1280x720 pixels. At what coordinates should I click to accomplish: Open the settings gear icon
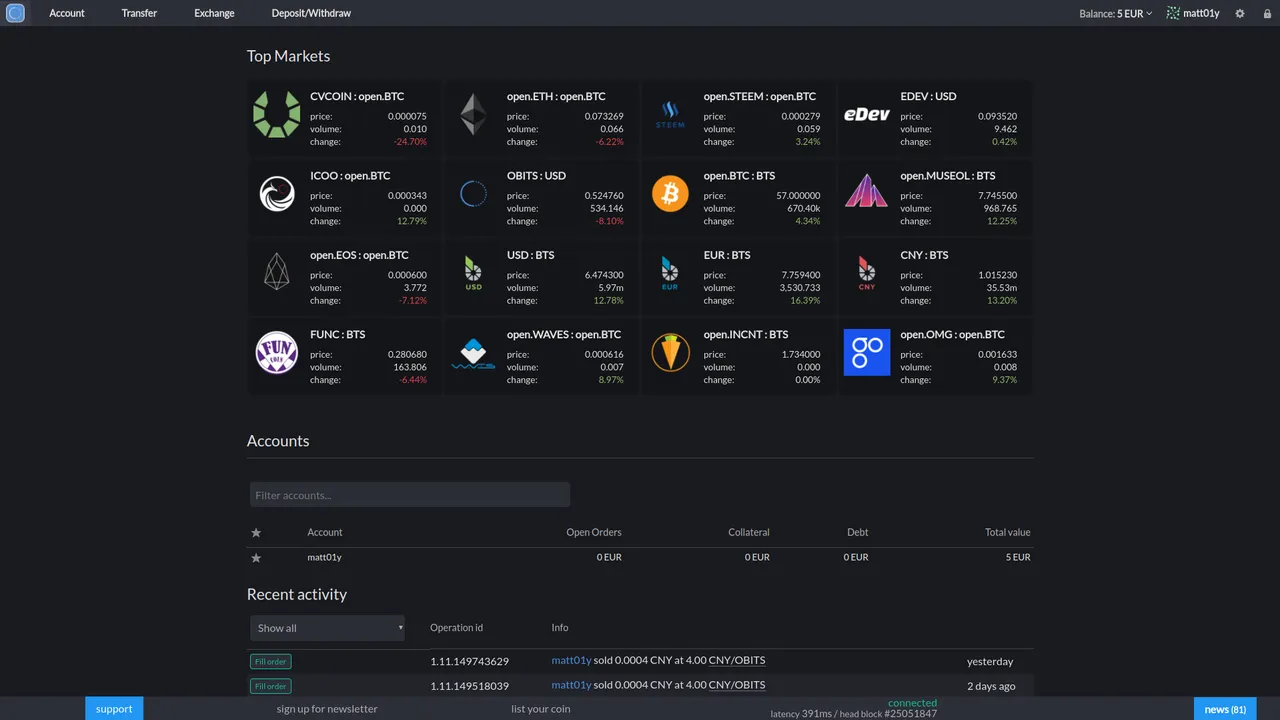pyautogui.click(x=1240, y=13)
